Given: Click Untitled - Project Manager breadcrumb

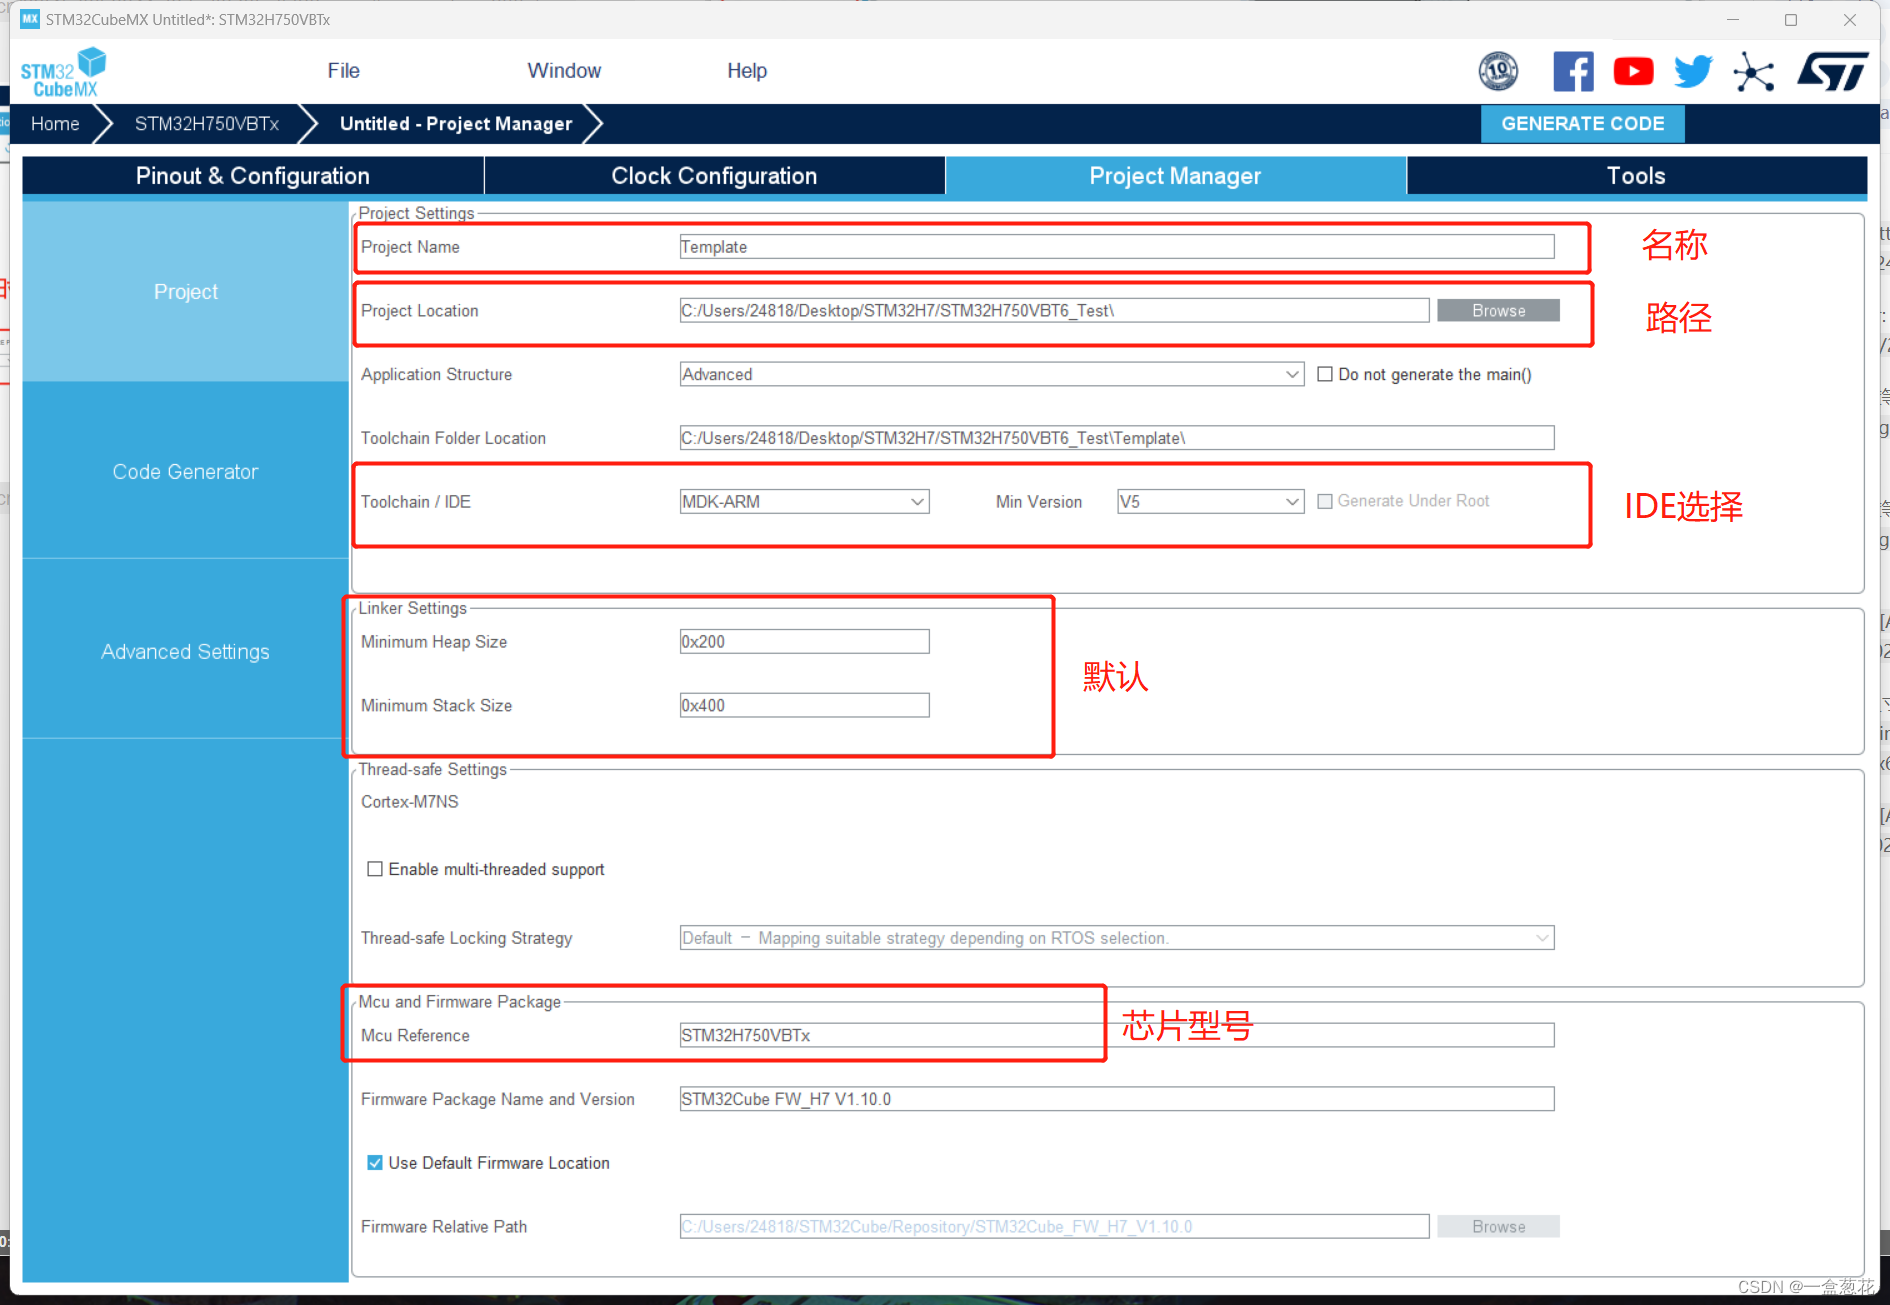Looking at the screenshot, I should [456, 124].
